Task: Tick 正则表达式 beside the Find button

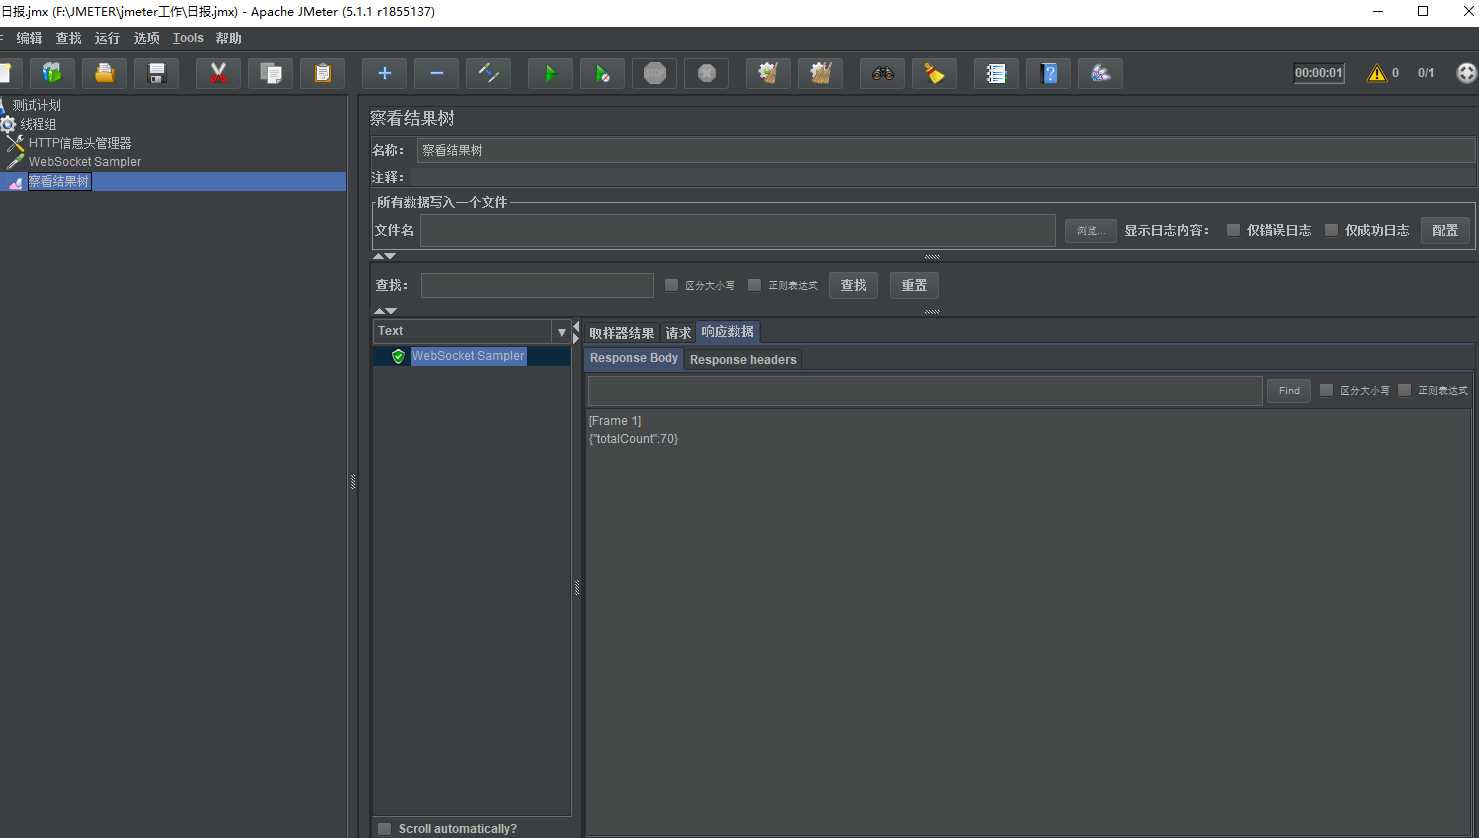Action: [1404, 390]
